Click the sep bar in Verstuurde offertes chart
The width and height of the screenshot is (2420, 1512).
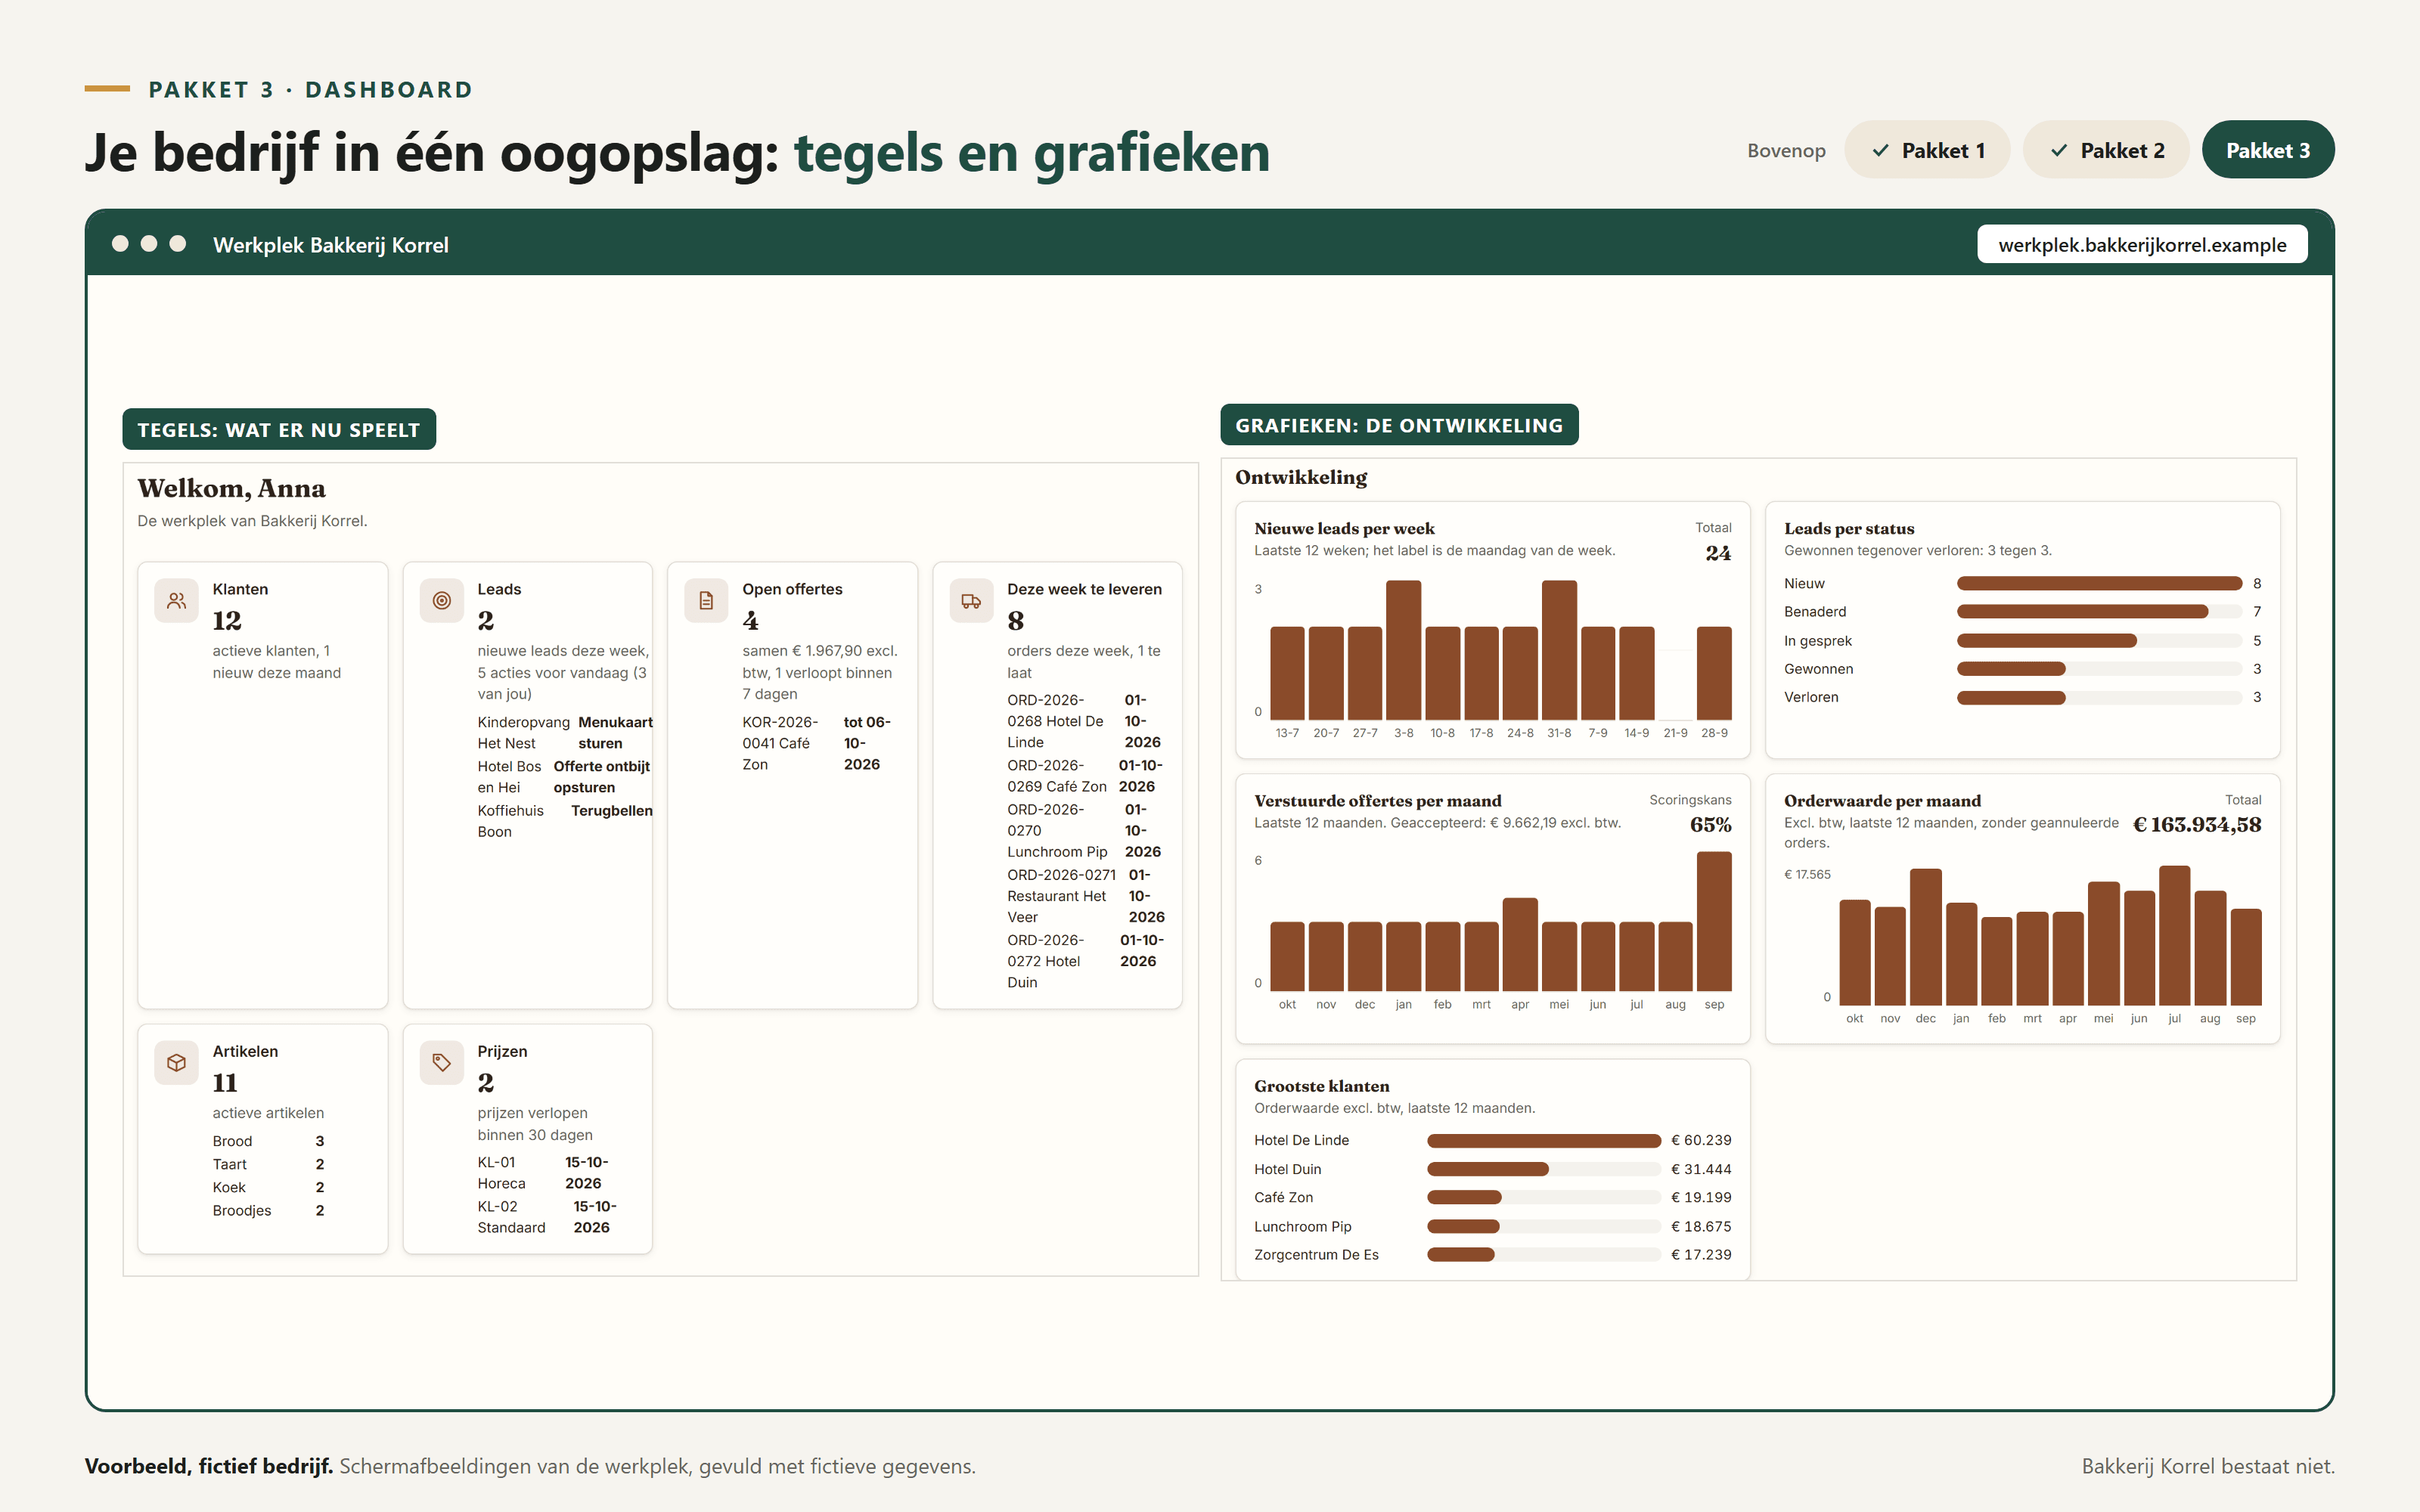tap(1714, 921)
